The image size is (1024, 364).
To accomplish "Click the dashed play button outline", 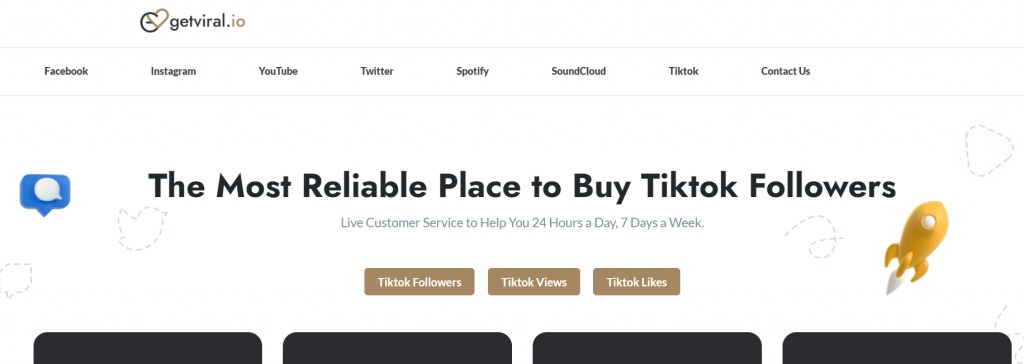I will (x=989, y=150).
